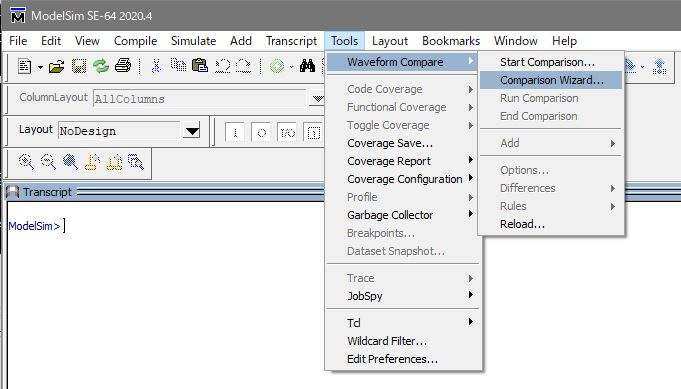Click the Print toolbar icon

123,66
